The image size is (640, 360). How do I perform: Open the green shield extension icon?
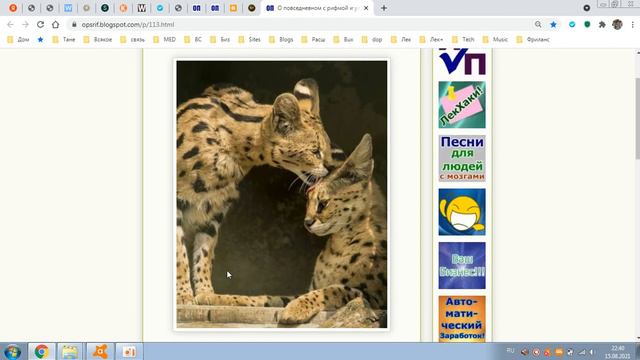coord(587,24)
